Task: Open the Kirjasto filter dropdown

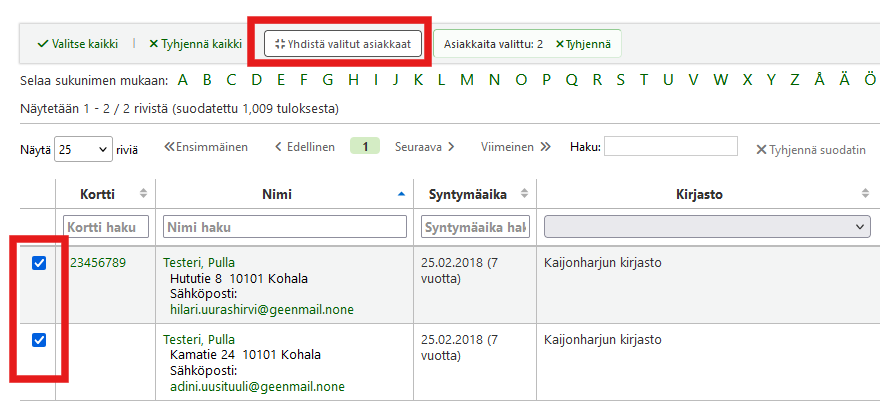Action: (707, 228)
